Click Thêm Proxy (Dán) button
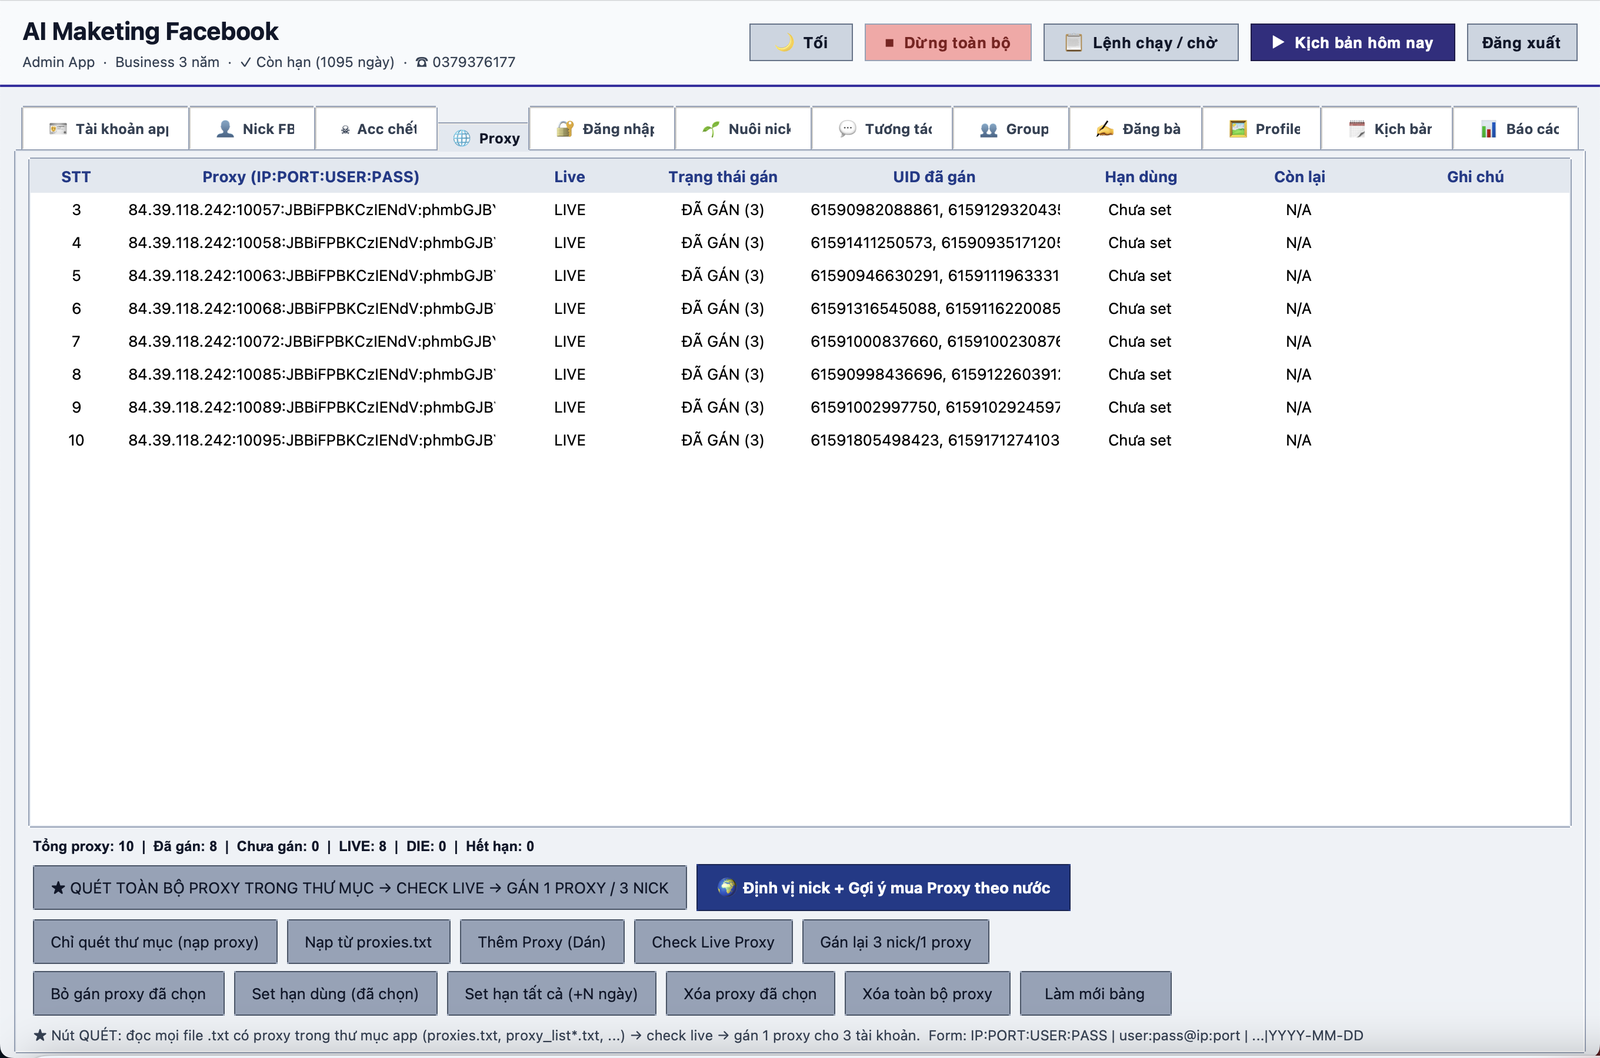Image resolution: width=1600 pixels, height=1058 pixels. (x=542, y=942)
